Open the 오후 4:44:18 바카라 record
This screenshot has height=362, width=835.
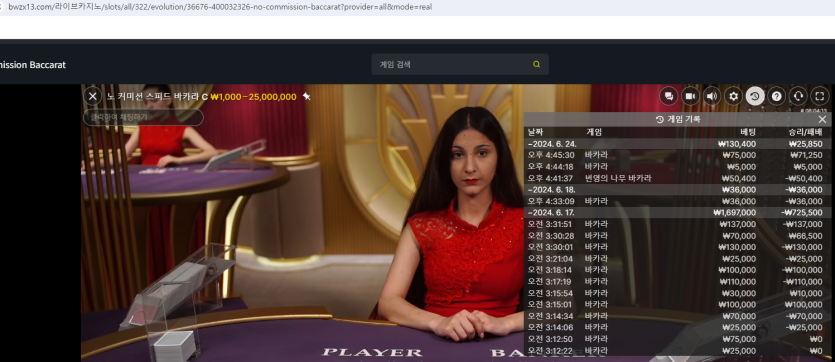[x=677, y=167]
